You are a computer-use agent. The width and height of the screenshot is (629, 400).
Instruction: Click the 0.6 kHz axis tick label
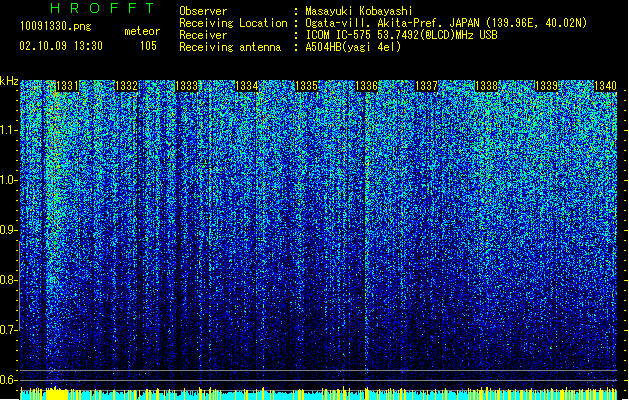8,380
